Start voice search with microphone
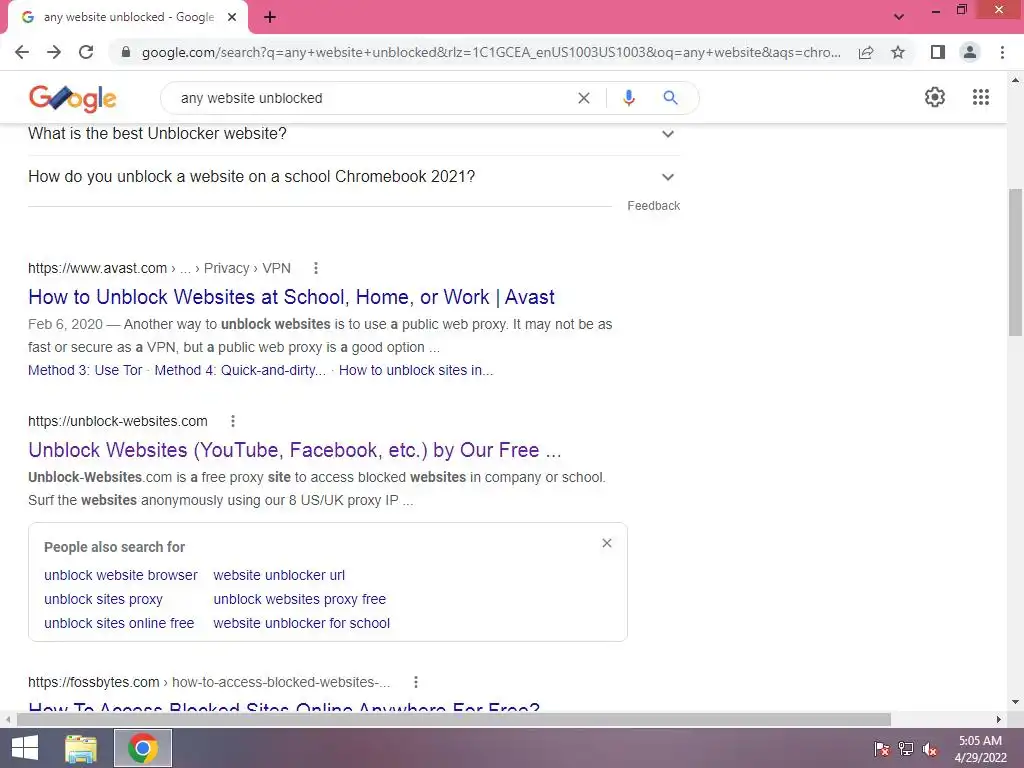 [628, 98]
